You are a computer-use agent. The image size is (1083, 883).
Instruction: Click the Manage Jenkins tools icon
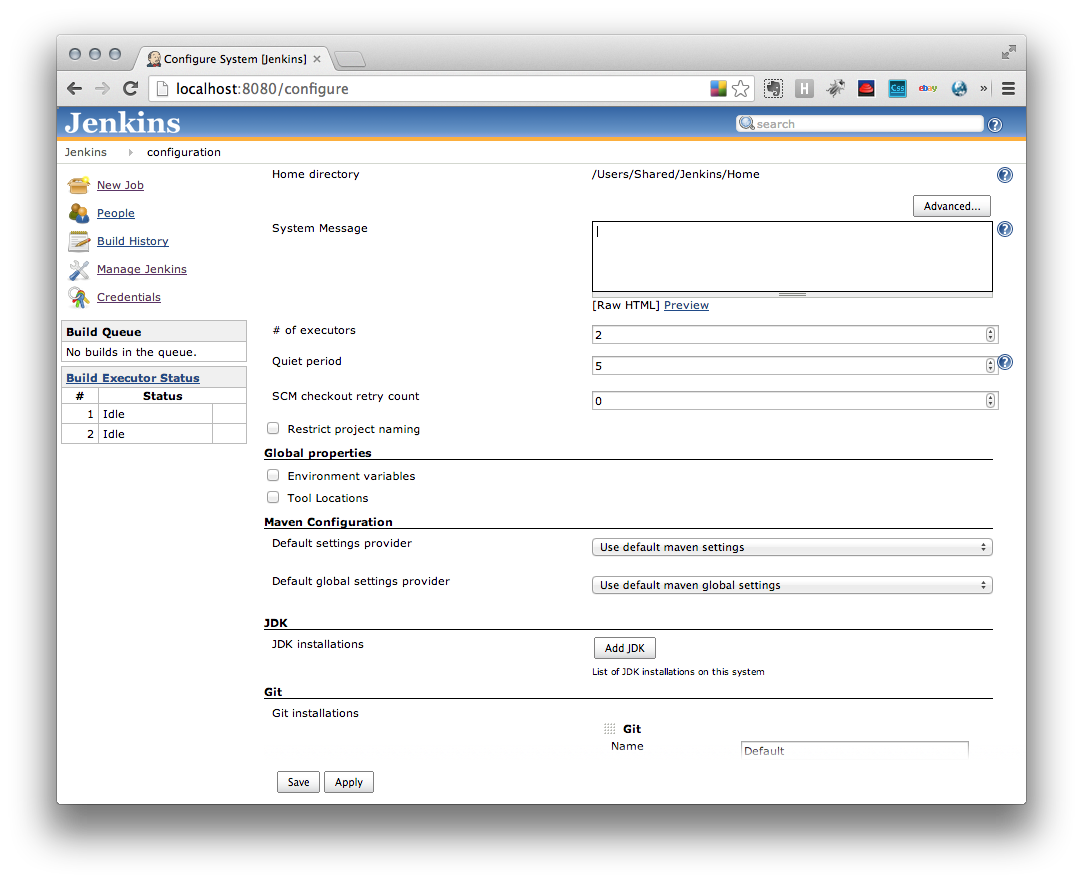(78, 269)
